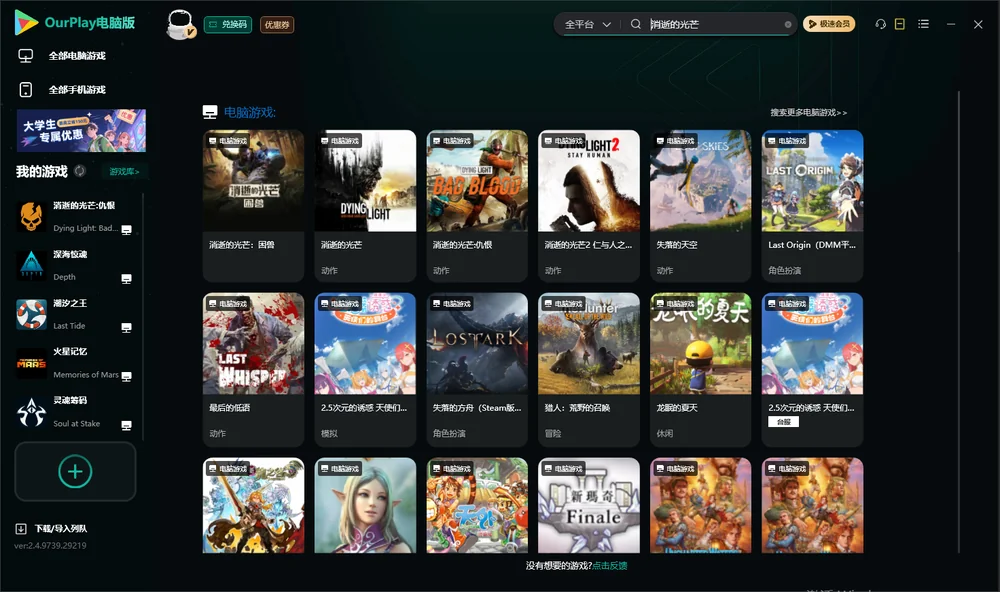Viewport: 1000px width, 592px height.
Task: Open the 游戏库> library link
Action: tap(124, 172)
